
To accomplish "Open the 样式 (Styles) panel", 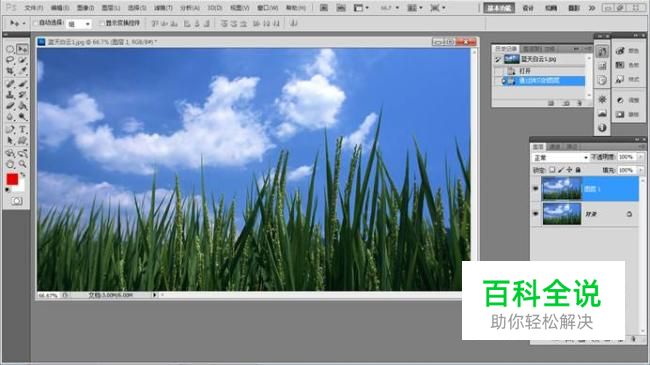I will tap(627, 79).
